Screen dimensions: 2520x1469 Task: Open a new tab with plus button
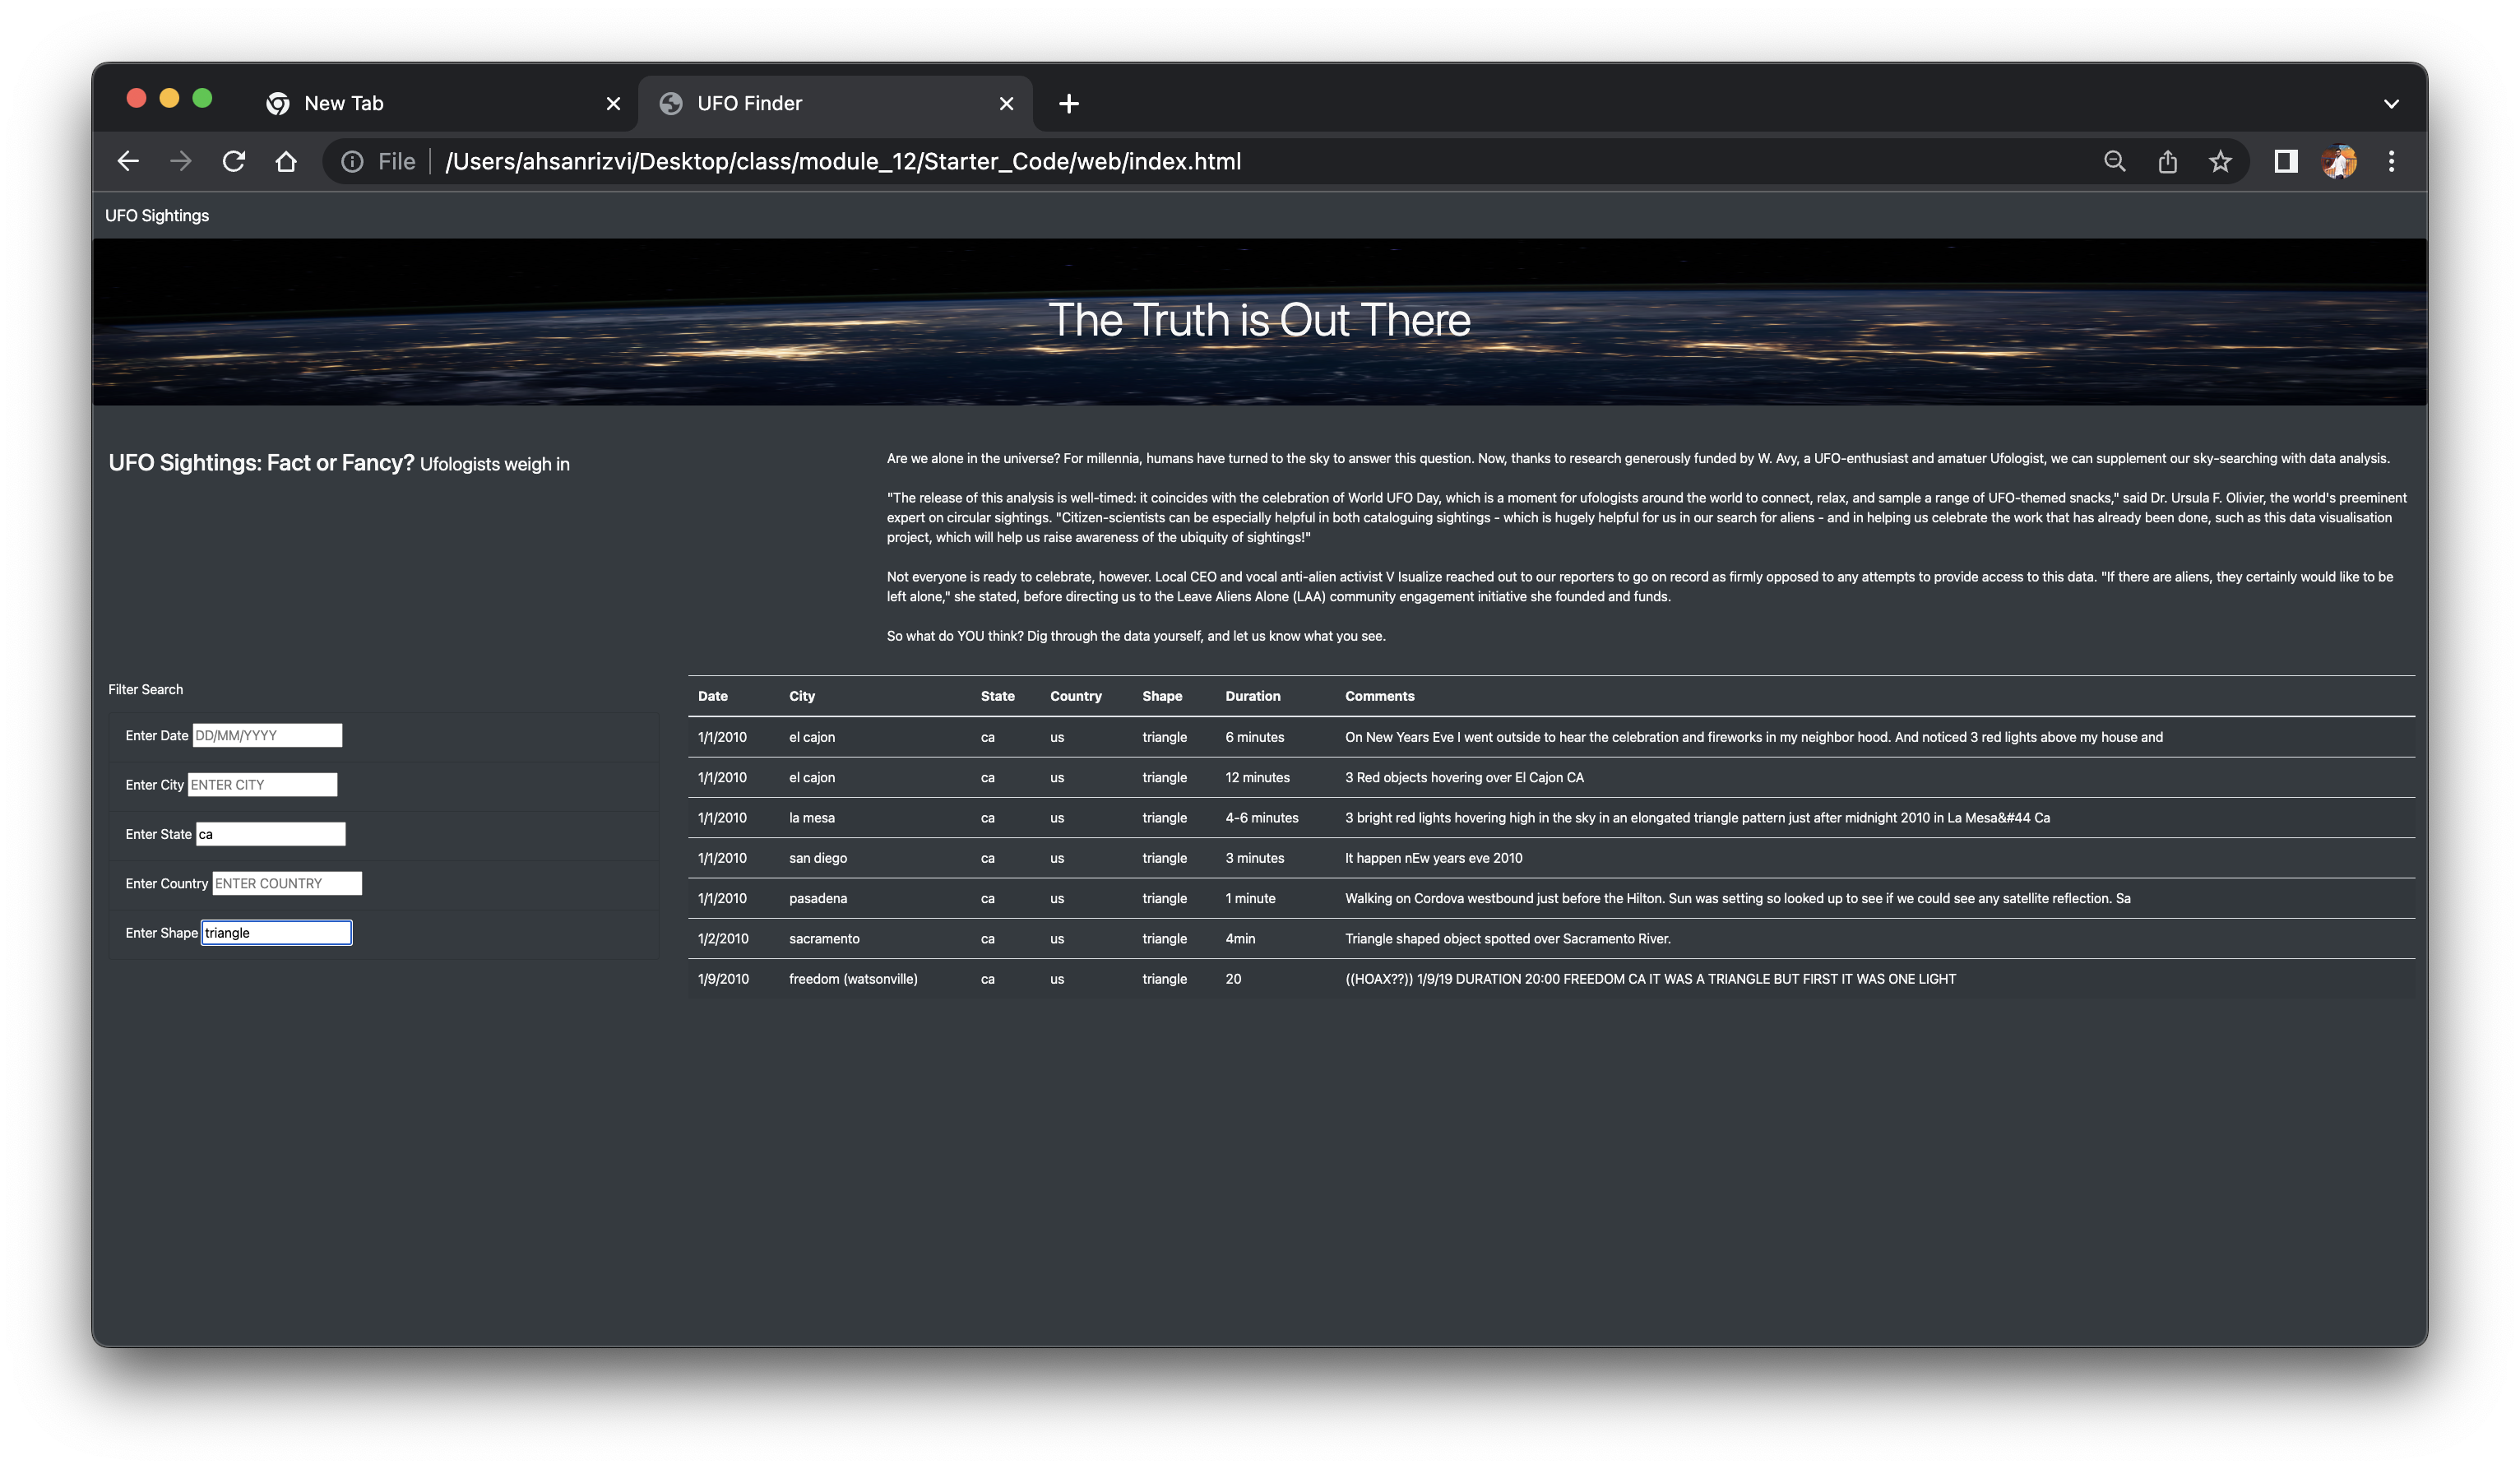(1068, 103)
